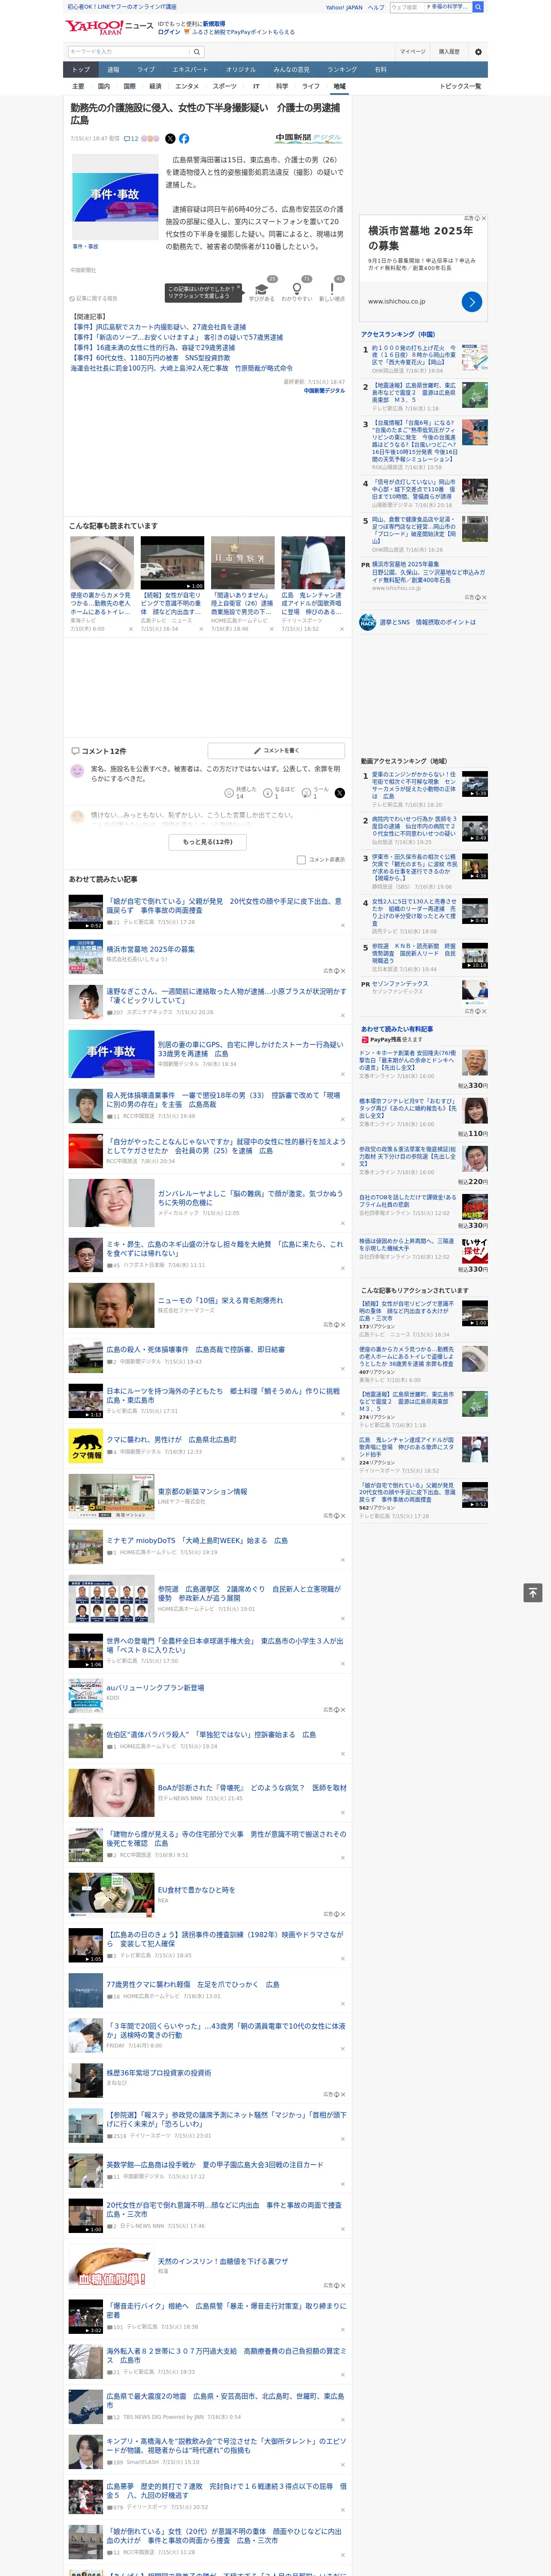Click the なるほど reaction on first comment
This screenshot has height=2576, width=551.
click(280, 792)
